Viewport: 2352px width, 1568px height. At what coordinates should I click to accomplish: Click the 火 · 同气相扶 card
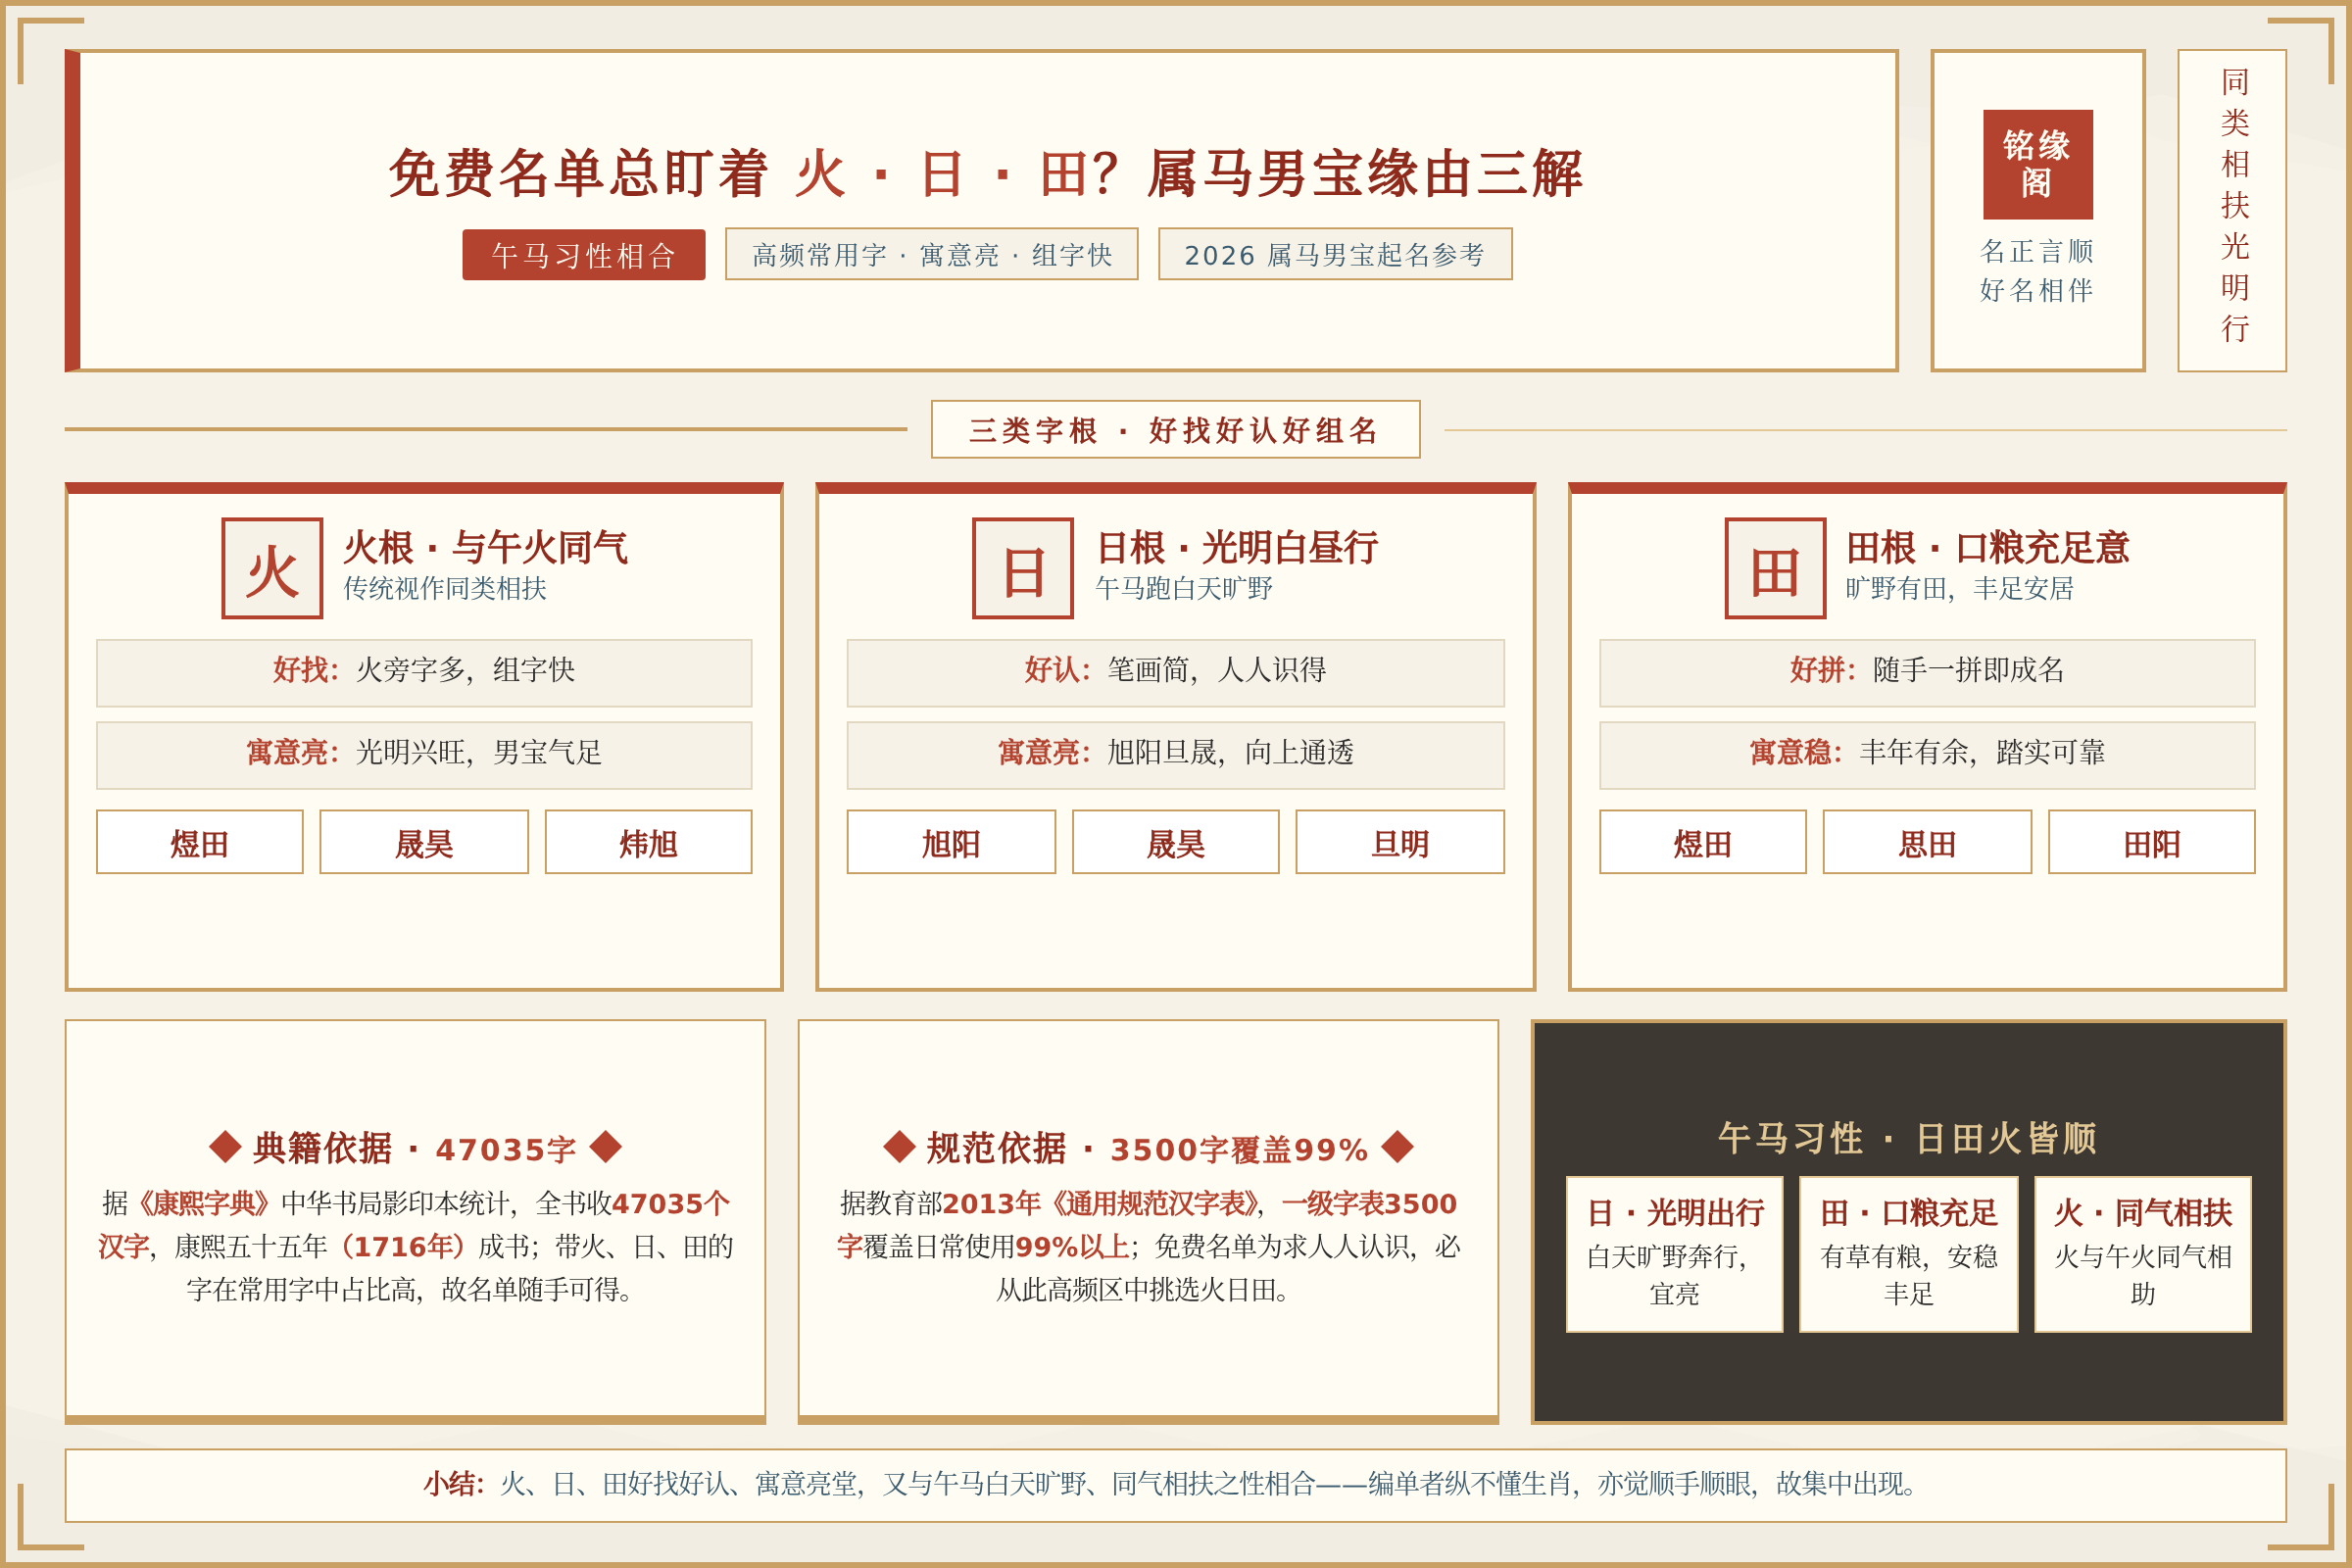tap(2142, 1254)
